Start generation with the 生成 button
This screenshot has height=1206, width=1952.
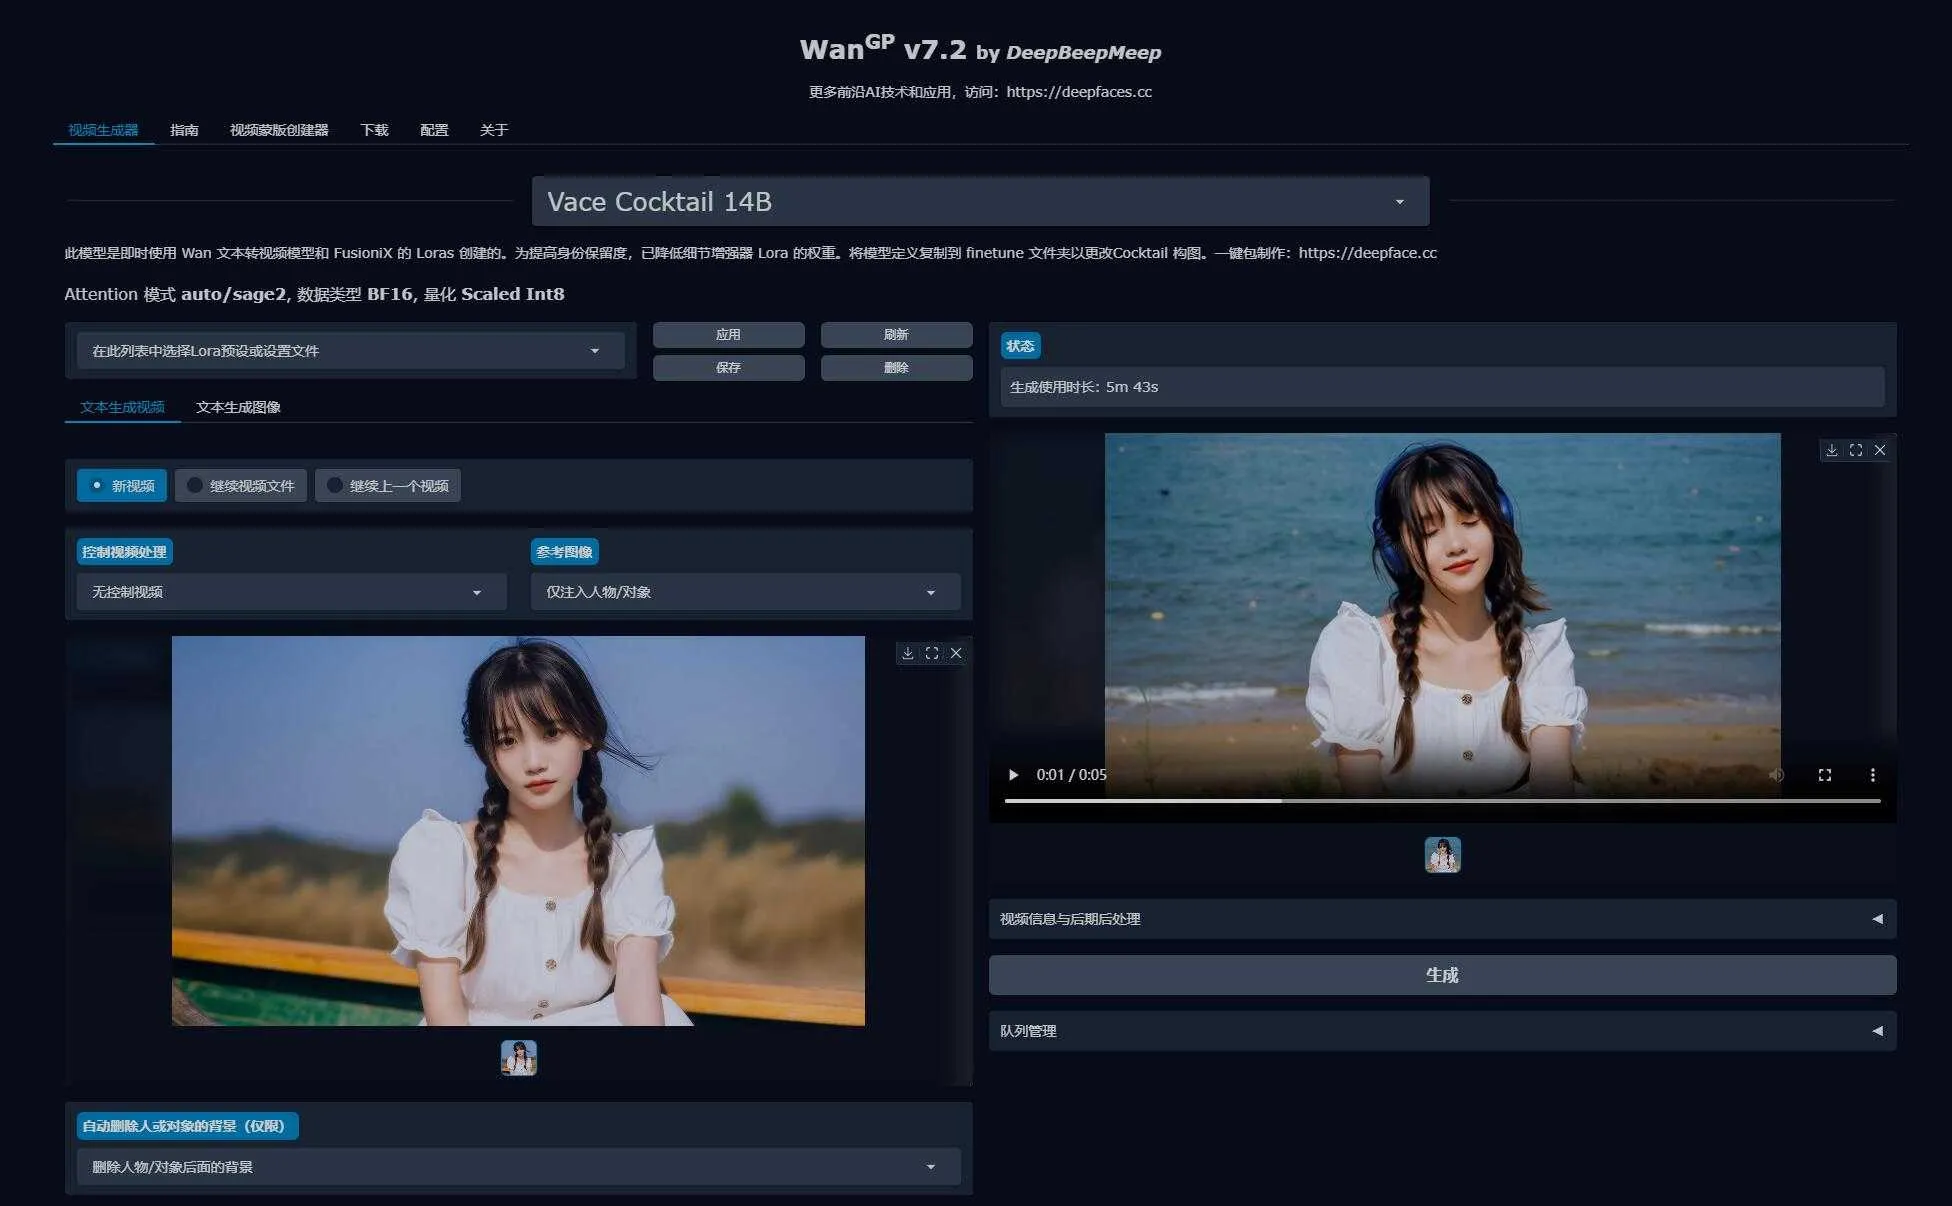[x=1442, y=975]
